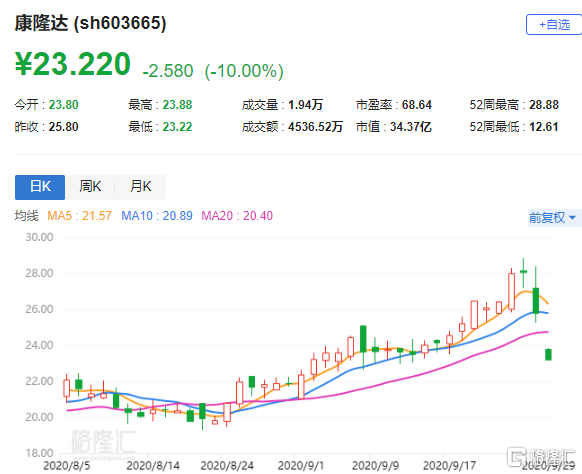Click the last green candlestick on 2020/9/29

click(x=548, y=354)
